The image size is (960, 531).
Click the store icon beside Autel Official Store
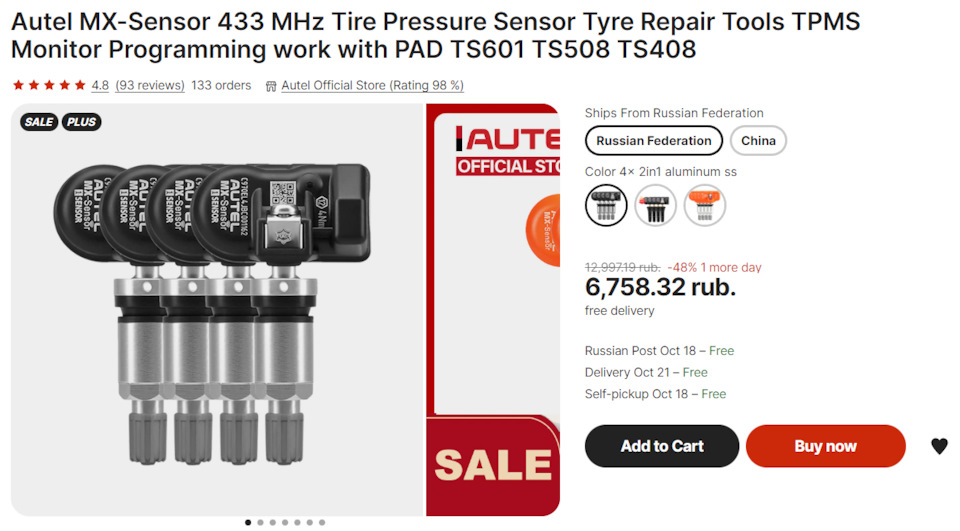click(271, 86)
